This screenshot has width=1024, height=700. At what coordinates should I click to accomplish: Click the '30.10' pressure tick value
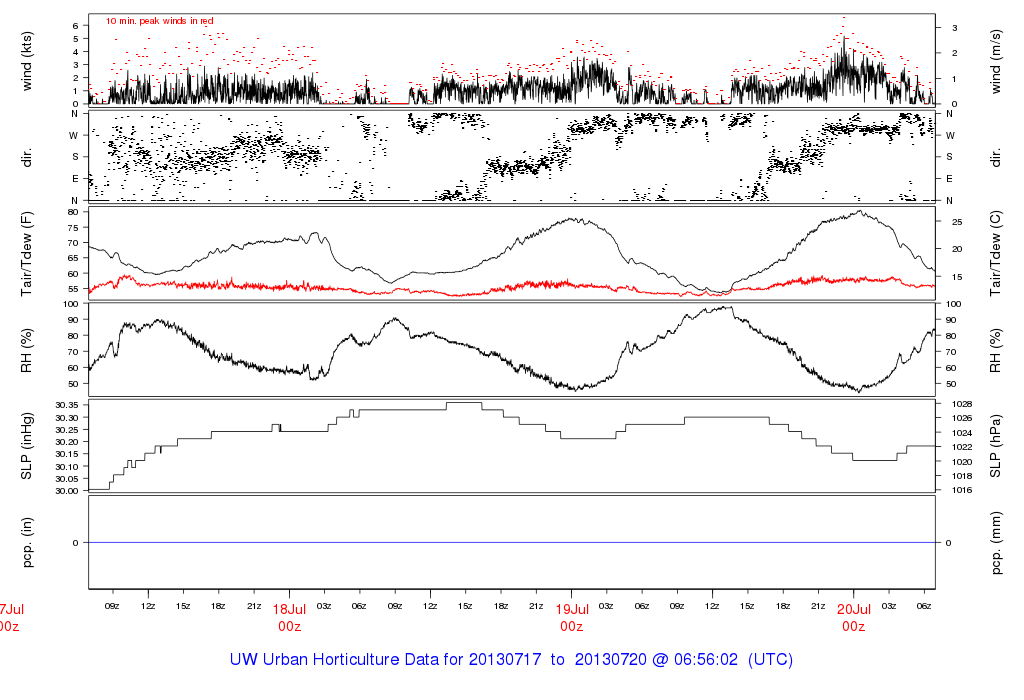(x=67, y=467)
